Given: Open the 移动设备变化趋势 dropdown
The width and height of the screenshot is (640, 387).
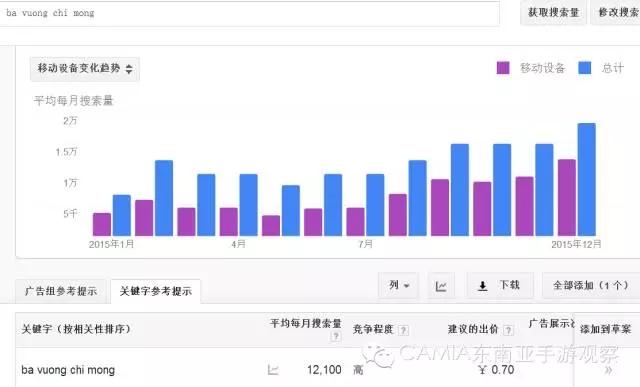Looking at the screenshot, I should click(x=85, y=69).
